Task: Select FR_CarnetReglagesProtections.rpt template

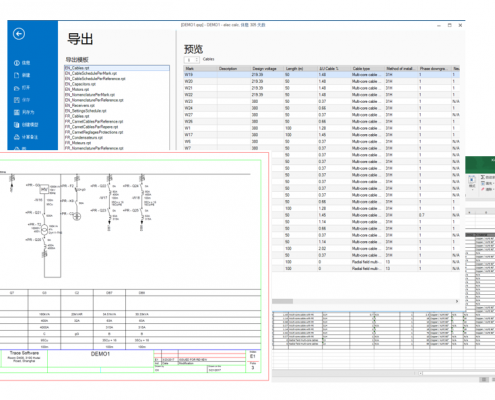Action: [94, 132]
